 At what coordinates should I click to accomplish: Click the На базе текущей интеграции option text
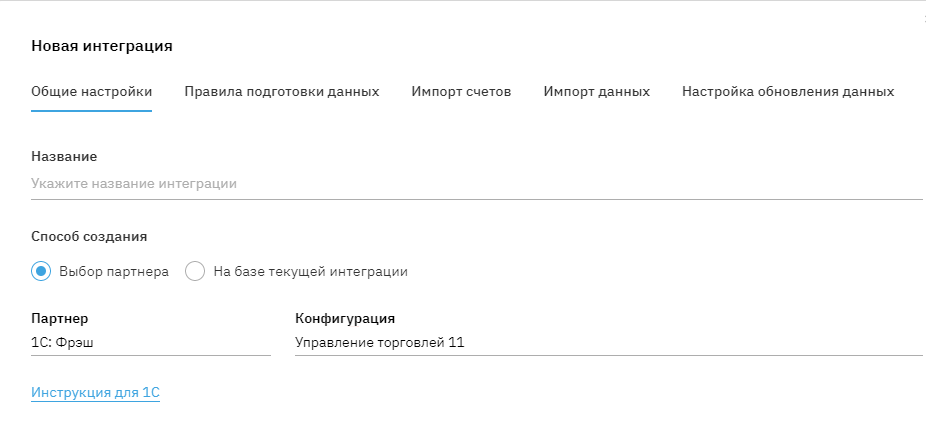(x=310, y=271)
